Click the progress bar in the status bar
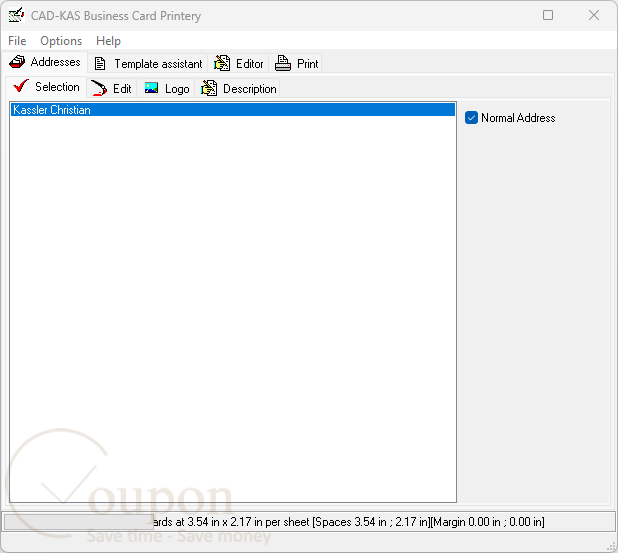The image size is (618, 553). coord(78,522)
